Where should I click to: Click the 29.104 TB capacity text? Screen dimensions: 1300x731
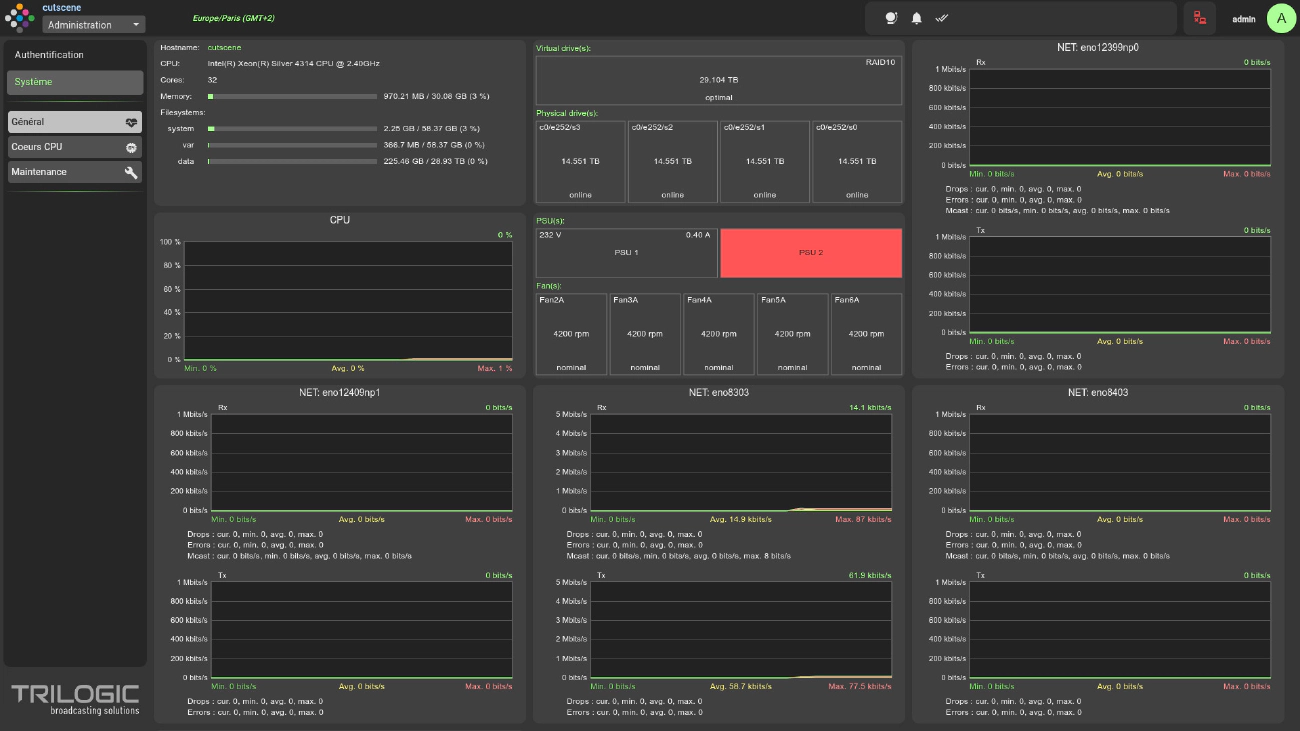point(719,79)
